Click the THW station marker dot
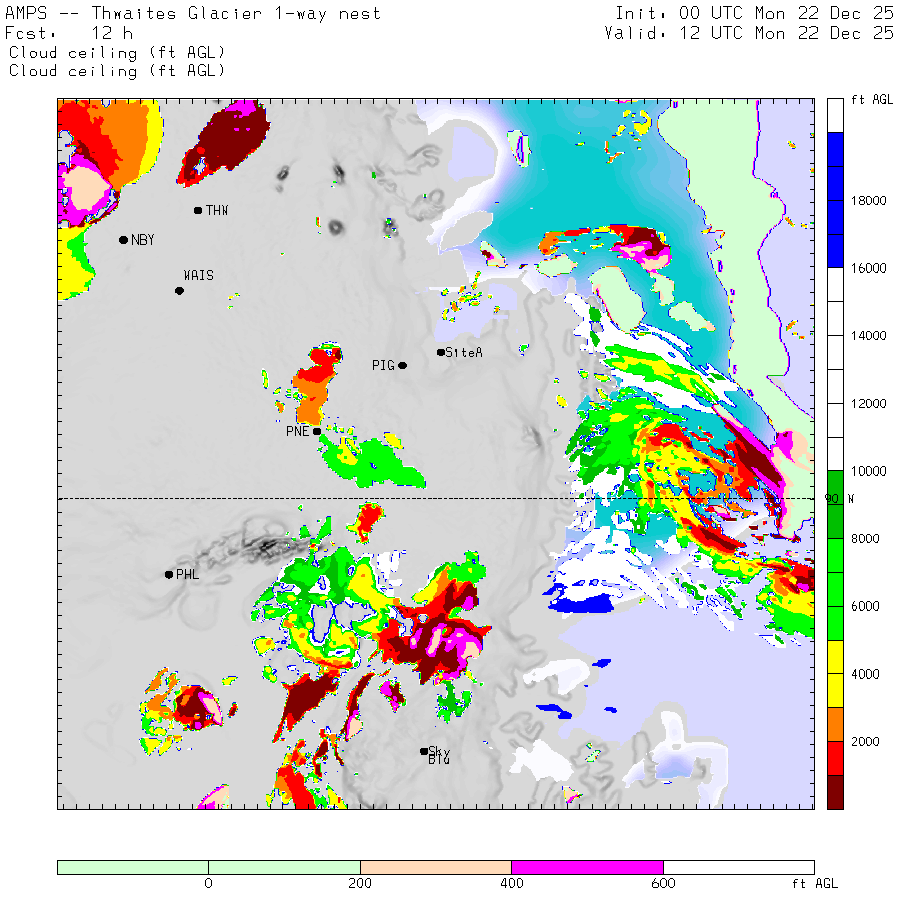Image resolution: width=900 pixels, height=900 pixels. coord(198,211)
